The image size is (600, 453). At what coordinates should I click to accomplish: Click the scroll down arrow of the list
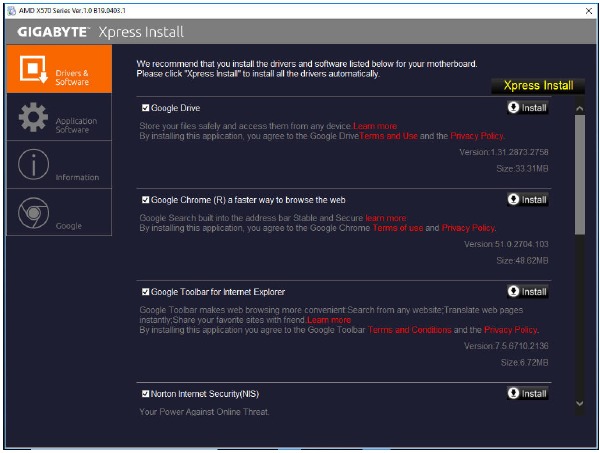pyautogui.click(x=579, y=403)
